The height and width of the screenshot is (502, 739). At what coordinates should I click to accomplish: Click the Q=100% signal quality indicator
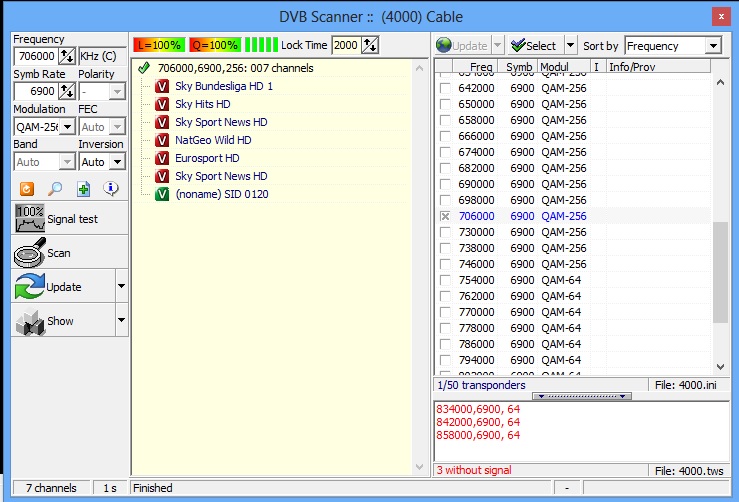click(x=215, y=45)
